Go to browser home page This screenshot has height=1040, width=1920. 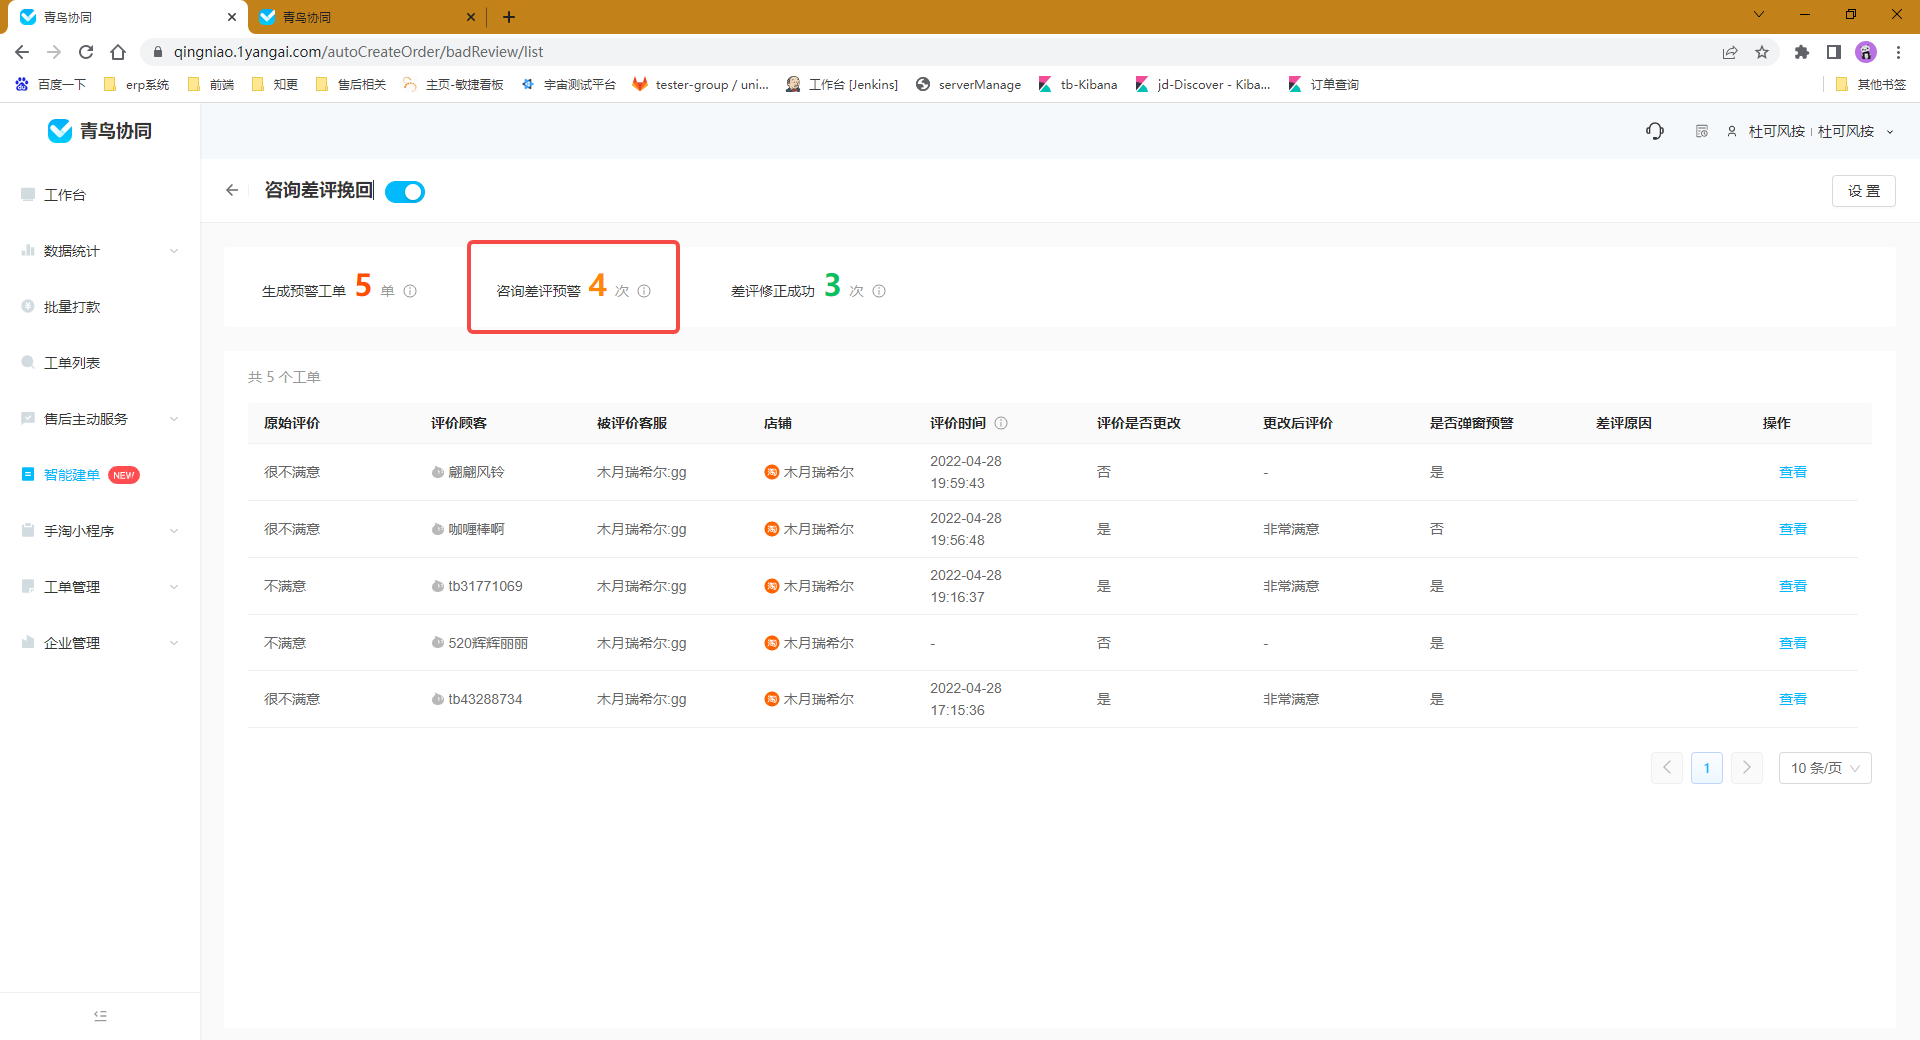tap(118, 52)
